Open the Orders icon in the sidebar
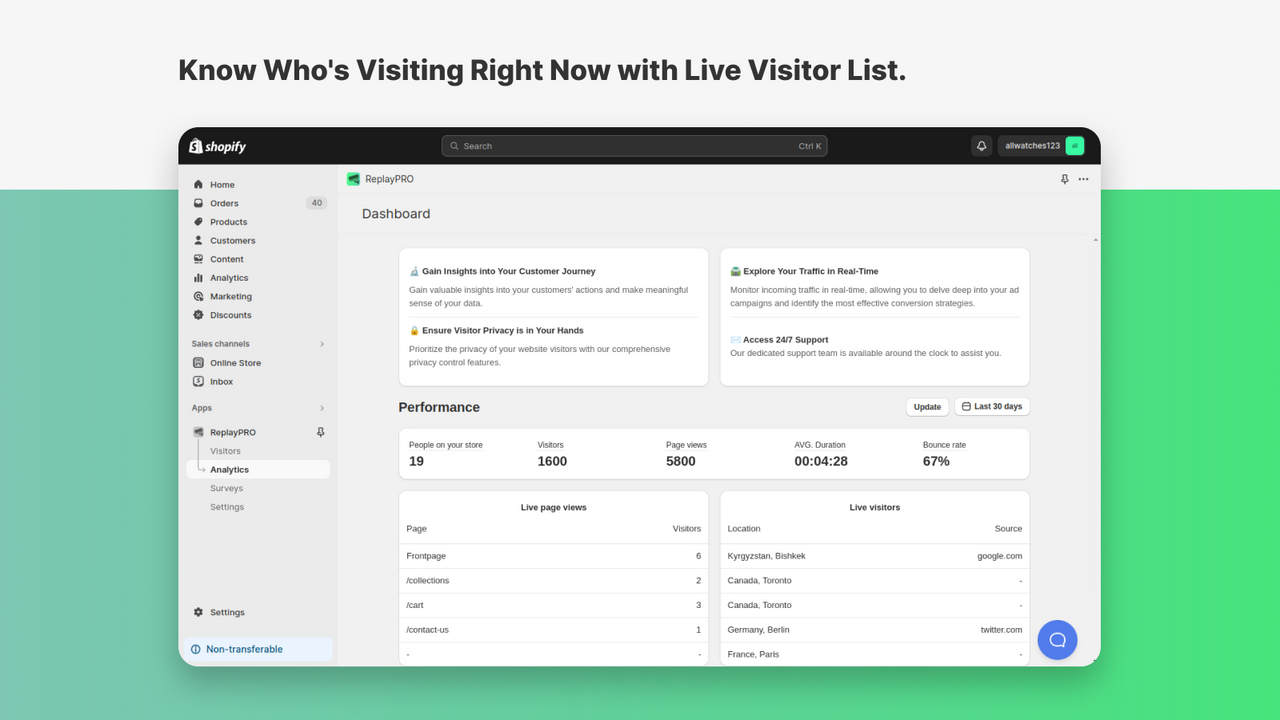 200,203
